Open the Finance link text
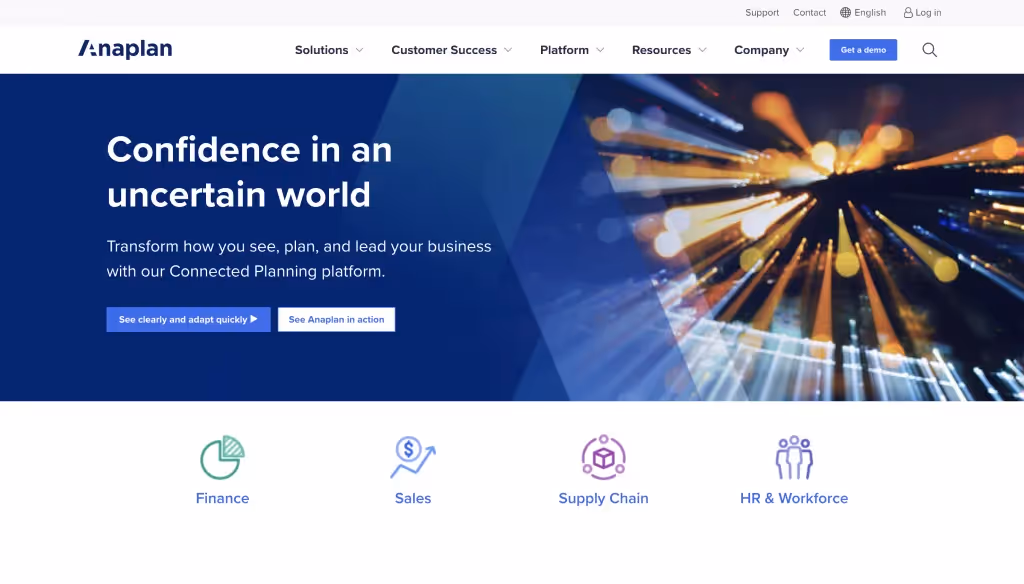This screenshot has width=1024, height=584. [223, 498]
